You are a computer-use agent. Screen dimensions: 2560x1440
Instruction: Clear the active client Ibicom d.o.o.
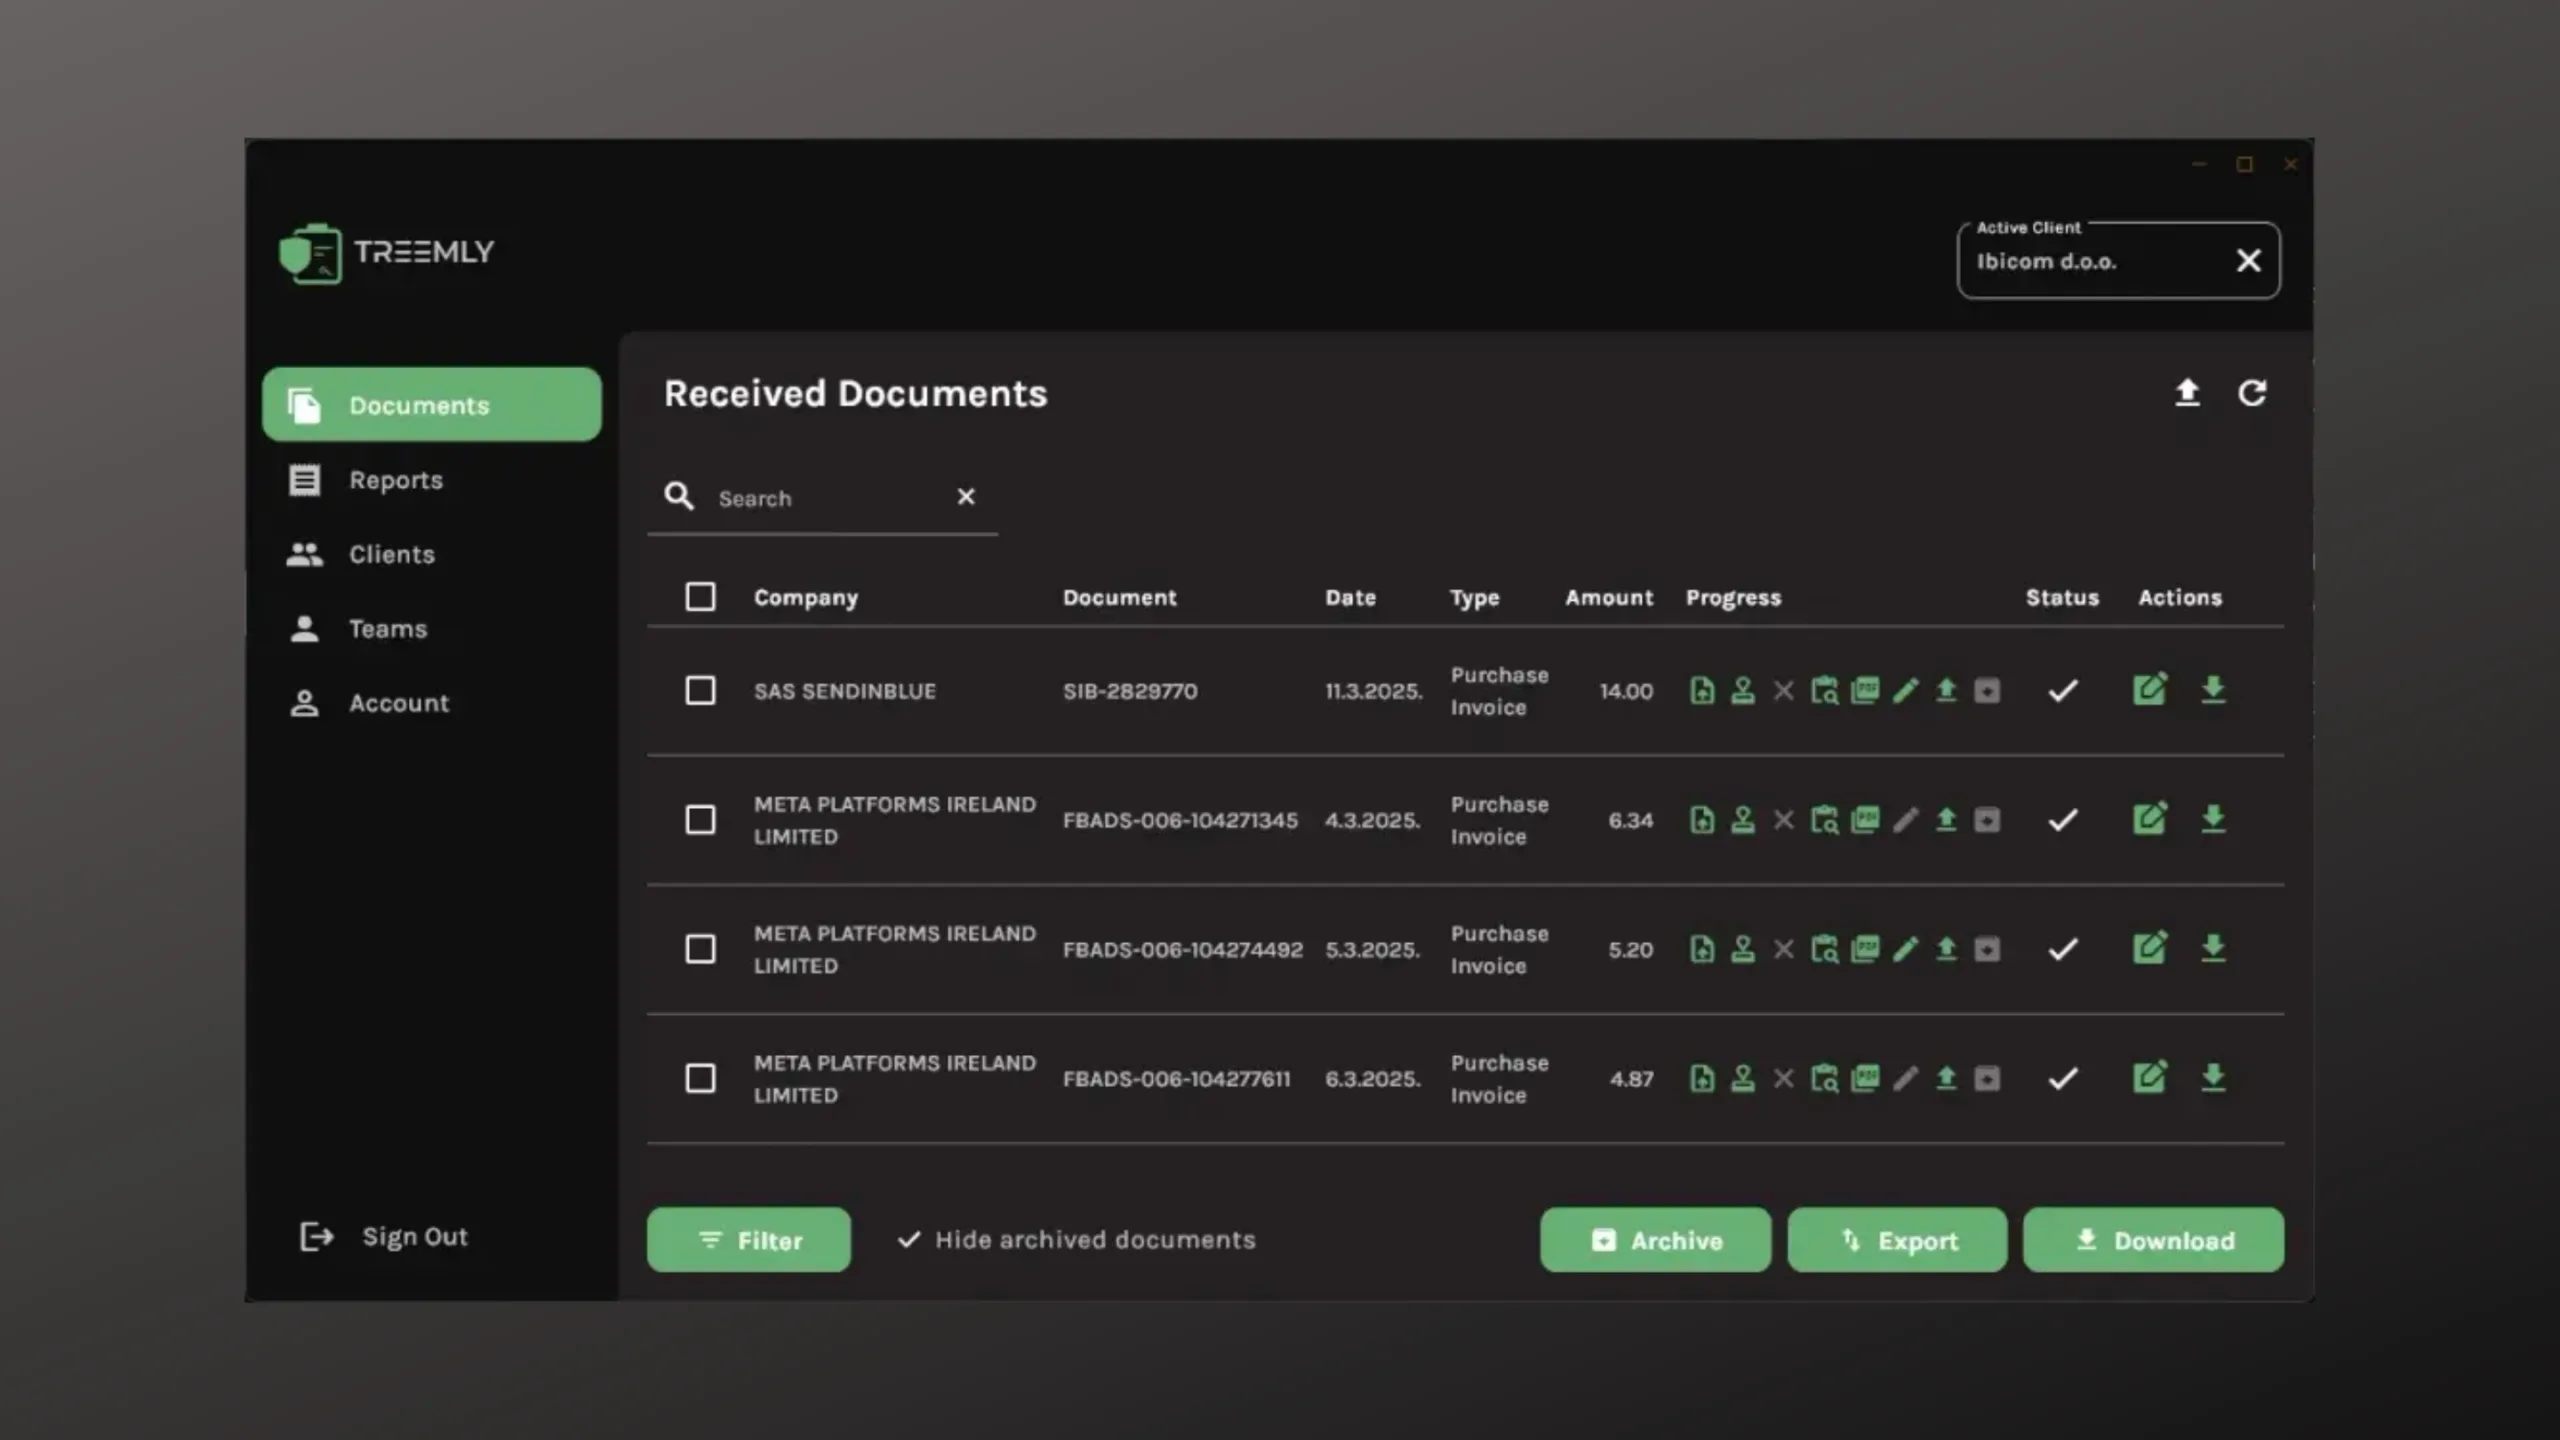coord(2248,261)
